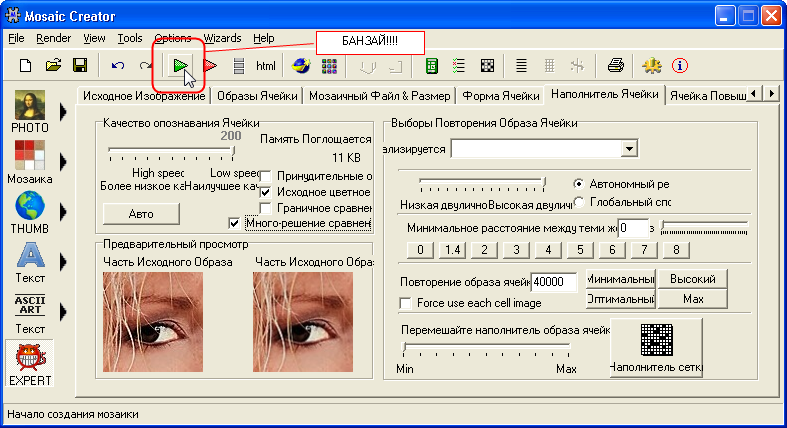The width and height of the screenshot is (787, 428).
Task: Click the Низкая/Высокая двуличность slider
Action: (483, 184)
